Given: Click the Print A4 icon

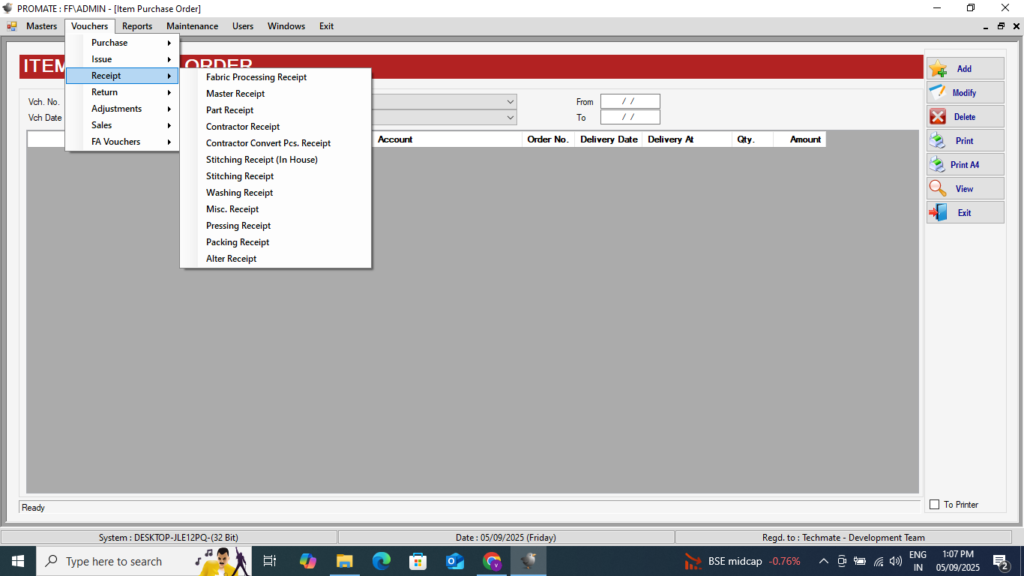Looking at the screenshot, I should 938,165.
